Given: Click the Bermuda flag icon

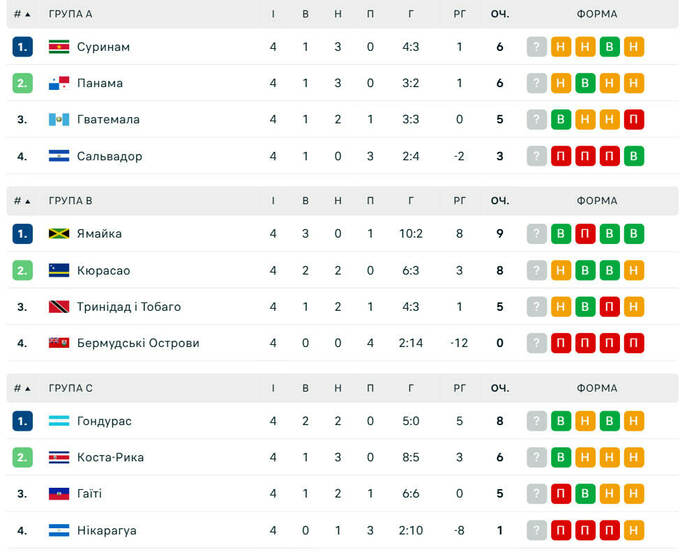Looking at the screenshot, I should pyautogui.click(x=59, y=343).
